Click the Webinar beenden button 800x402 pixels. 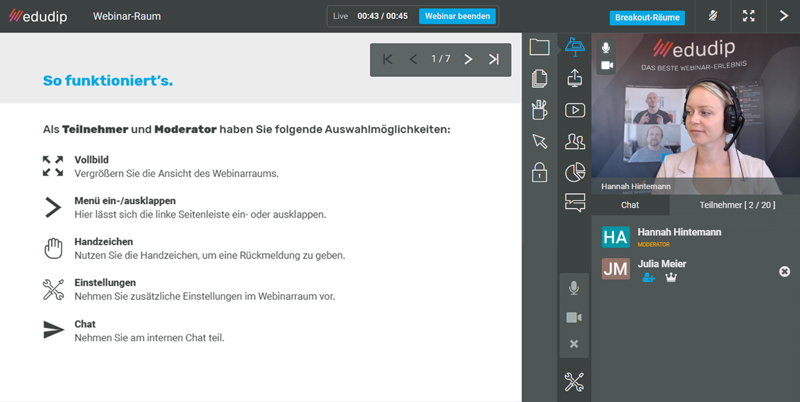(x=457, y=16)
